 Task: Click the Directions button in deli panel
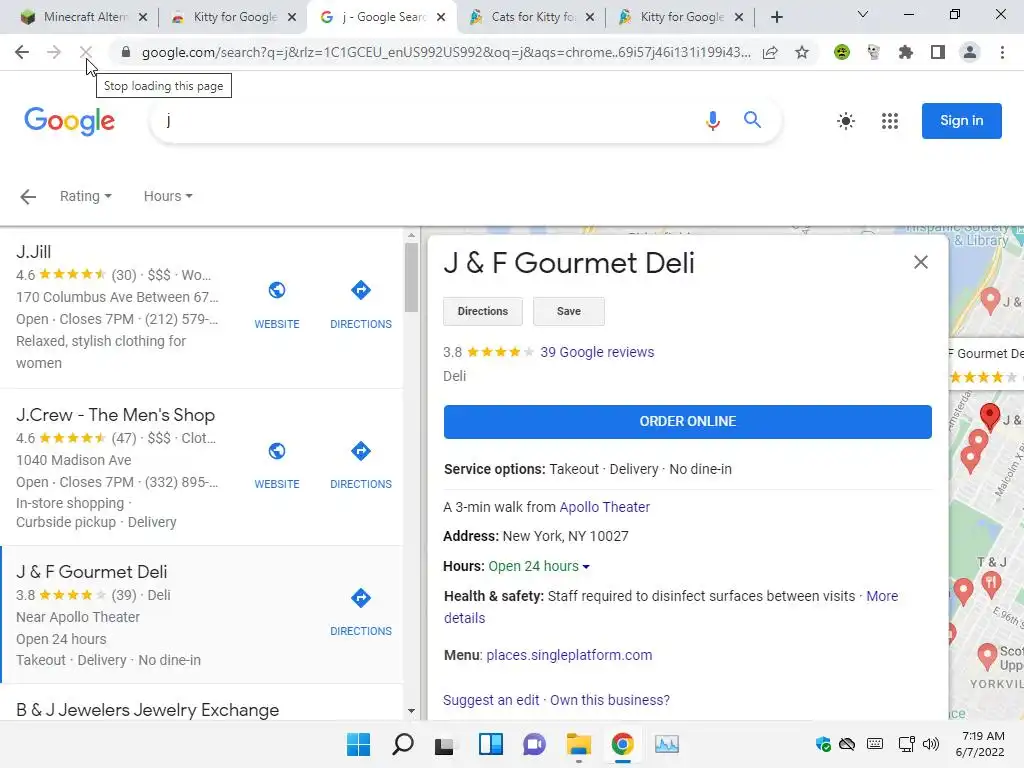click(483, 312)
